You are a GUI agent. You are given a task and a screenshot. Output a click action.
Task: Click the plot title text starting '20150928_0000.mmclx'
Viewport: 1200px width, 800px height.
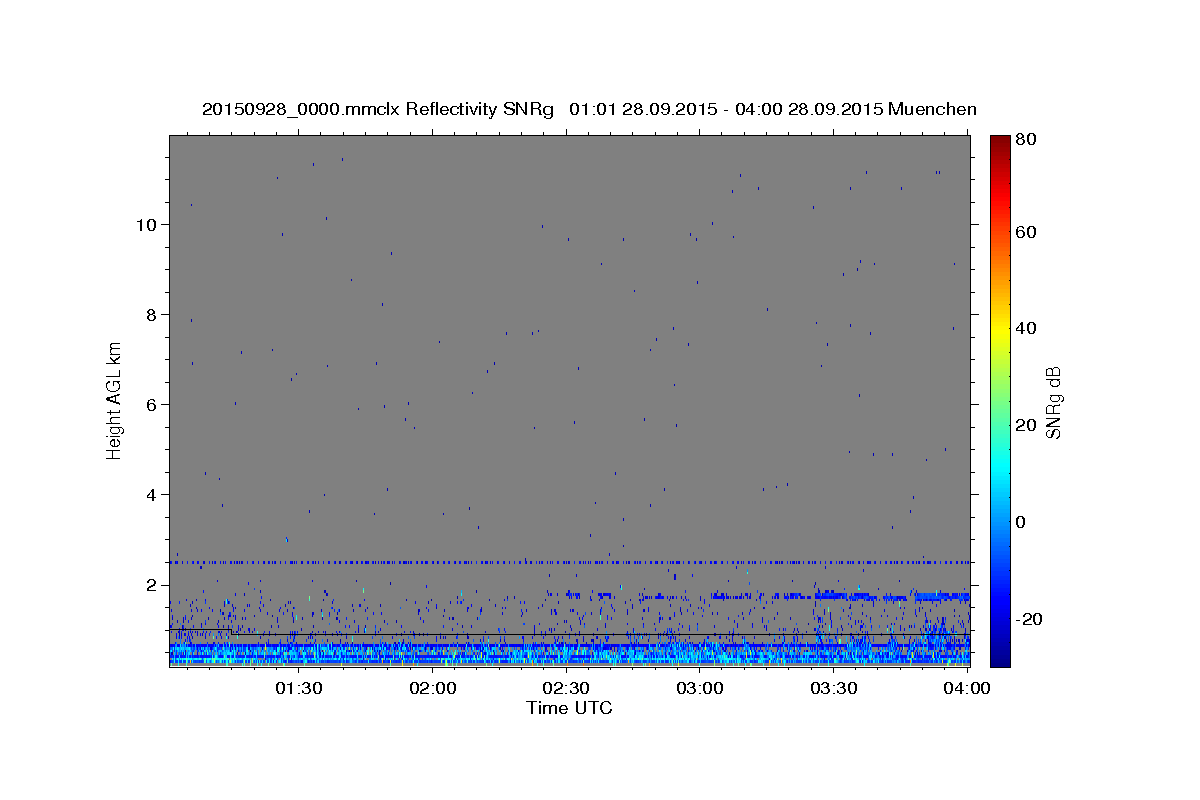click(589, 109)
